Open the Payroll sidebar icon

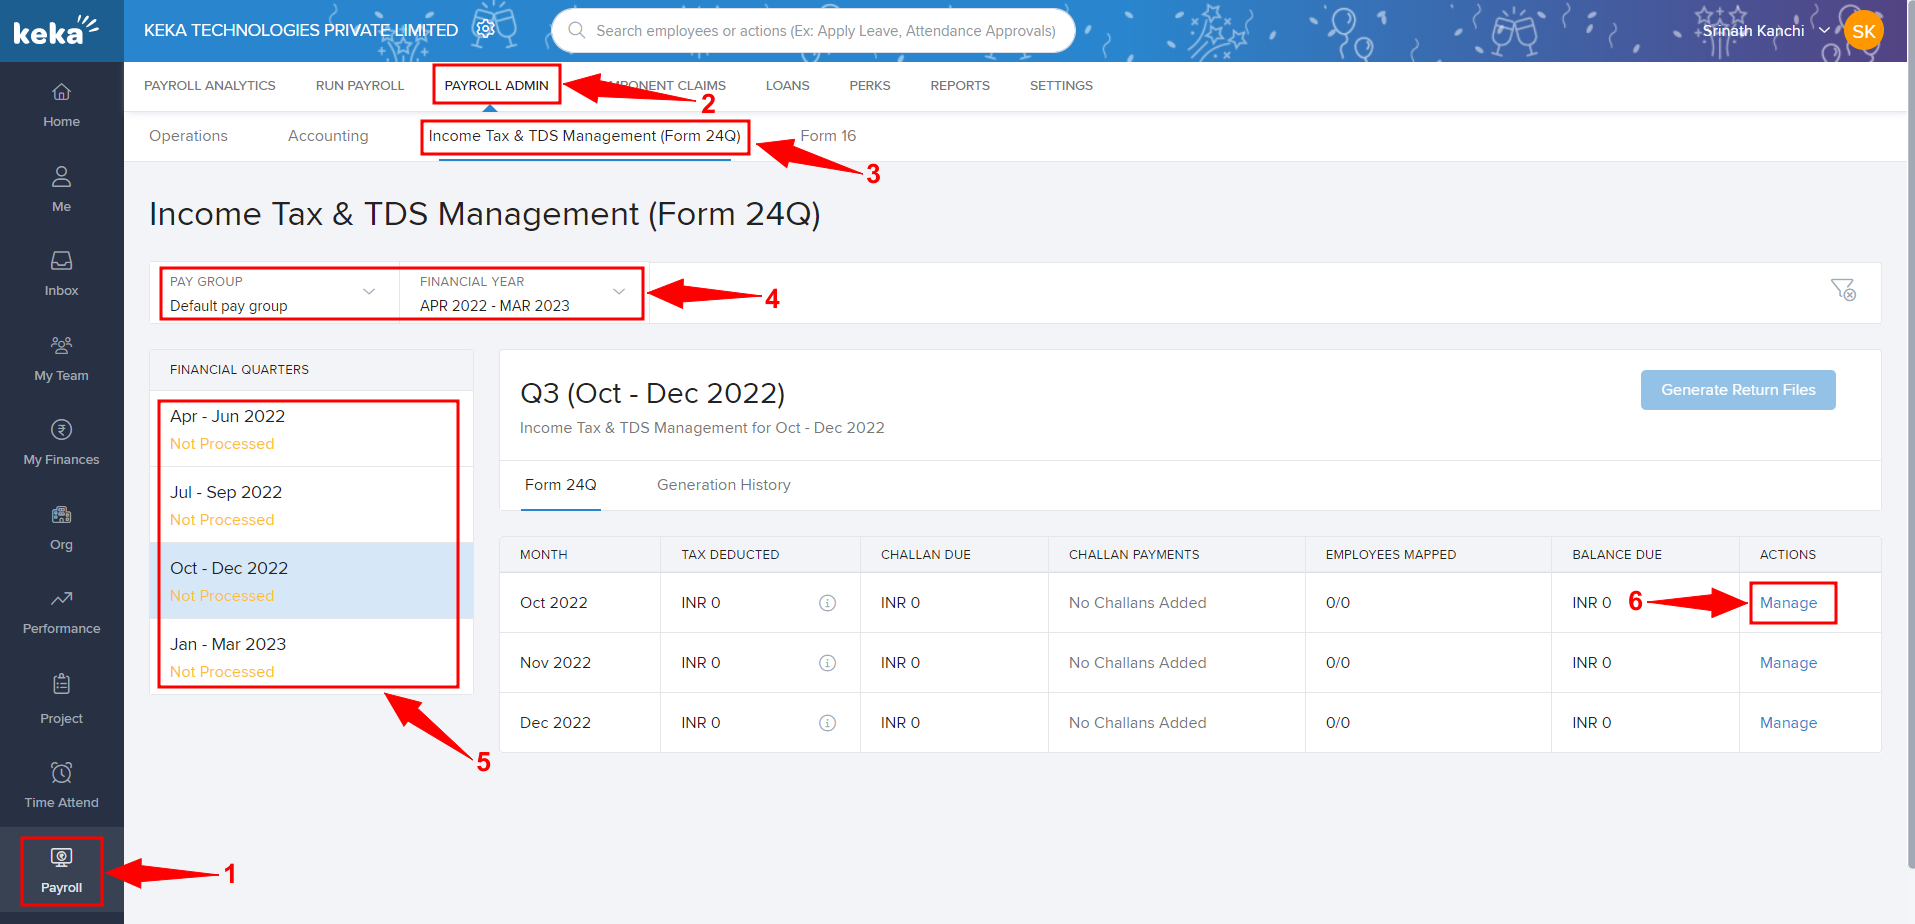(61, 858)
